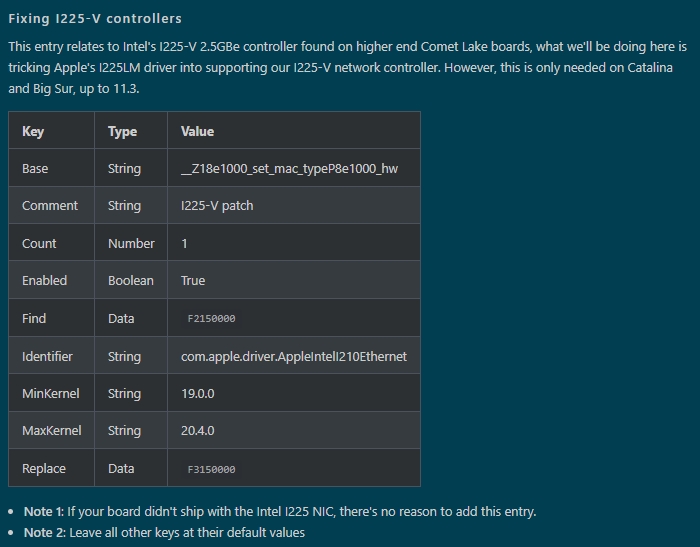Click the Value column header
The image size is (700, 547).
pyautogui.click(x=197, y=131)
